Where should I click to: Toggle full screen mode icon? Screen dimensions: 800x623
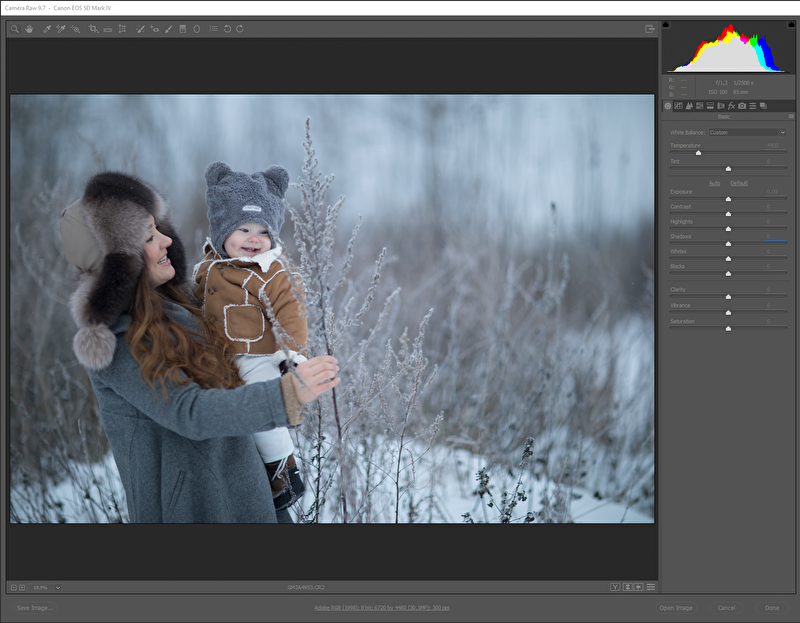[650, 29]
